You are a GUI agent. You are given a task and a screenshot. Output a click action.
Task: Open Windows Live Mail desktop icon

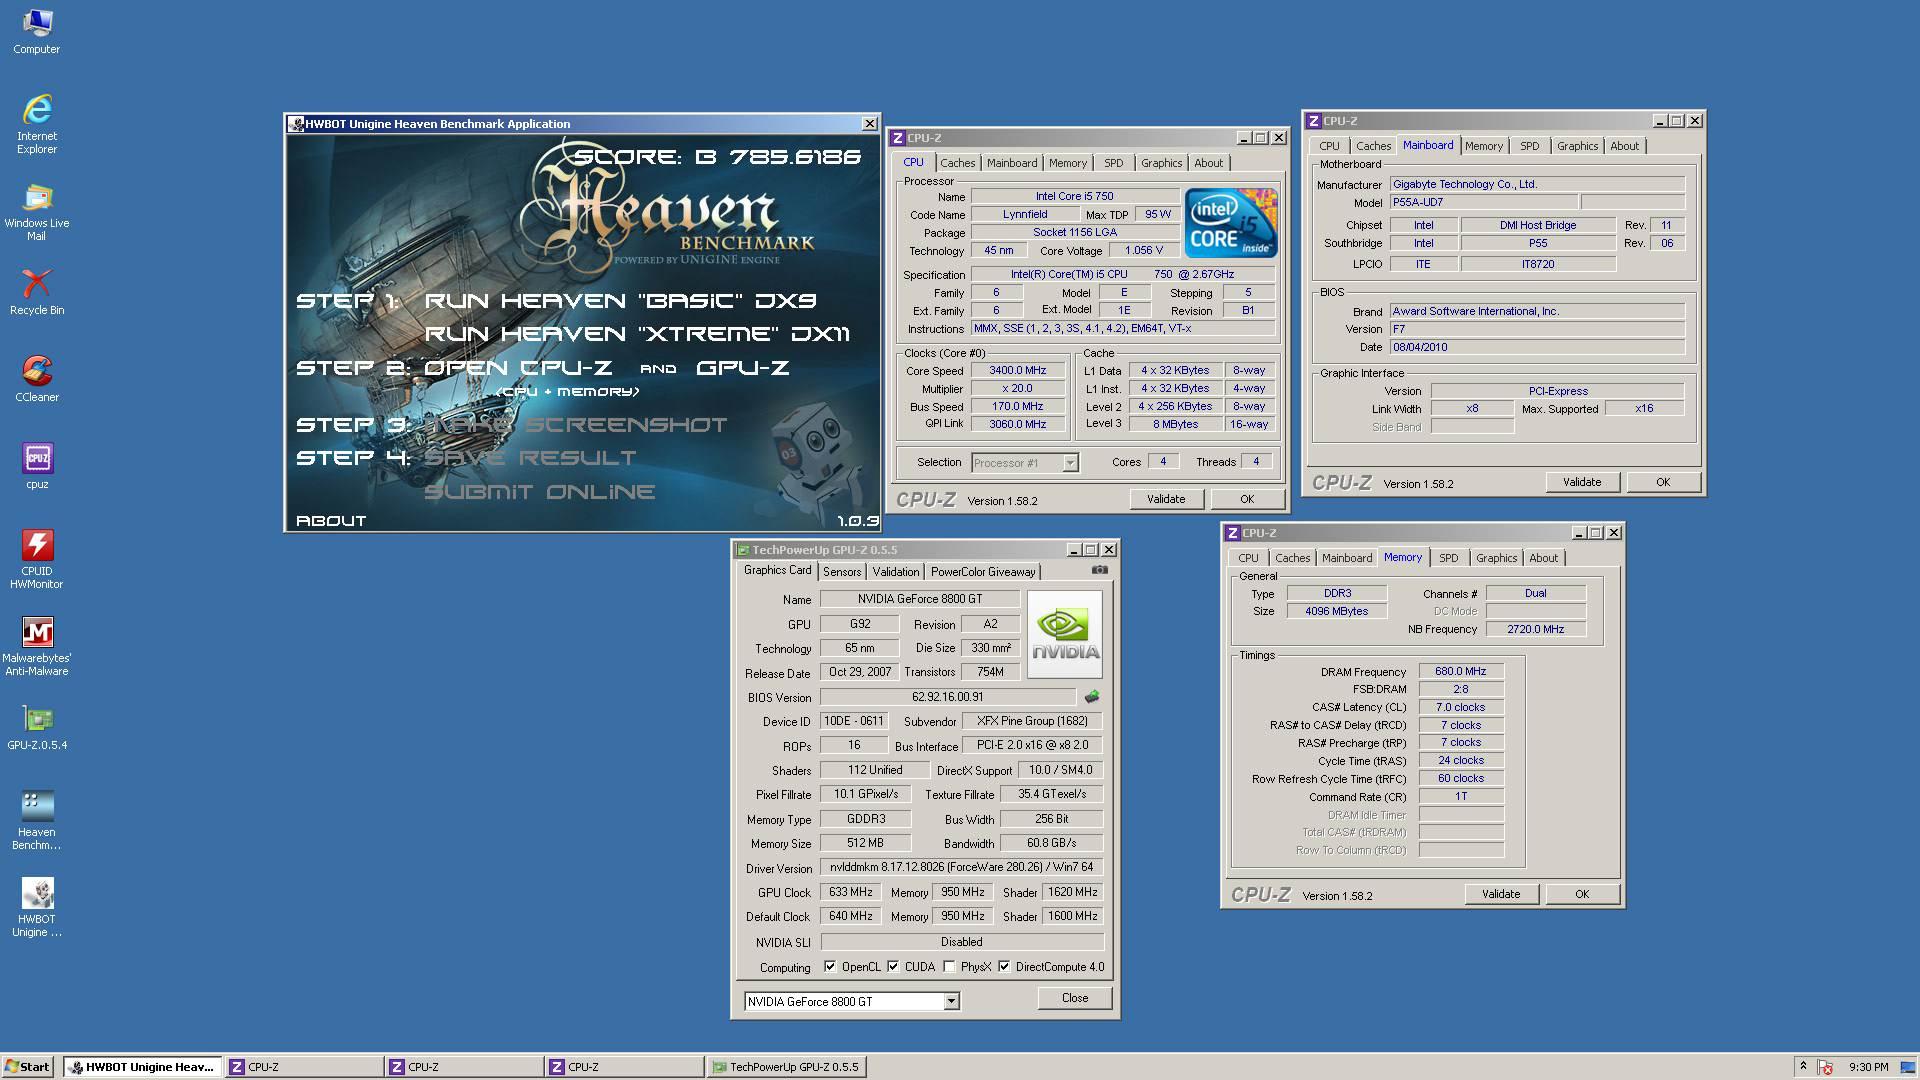click(x=37, y=212)
